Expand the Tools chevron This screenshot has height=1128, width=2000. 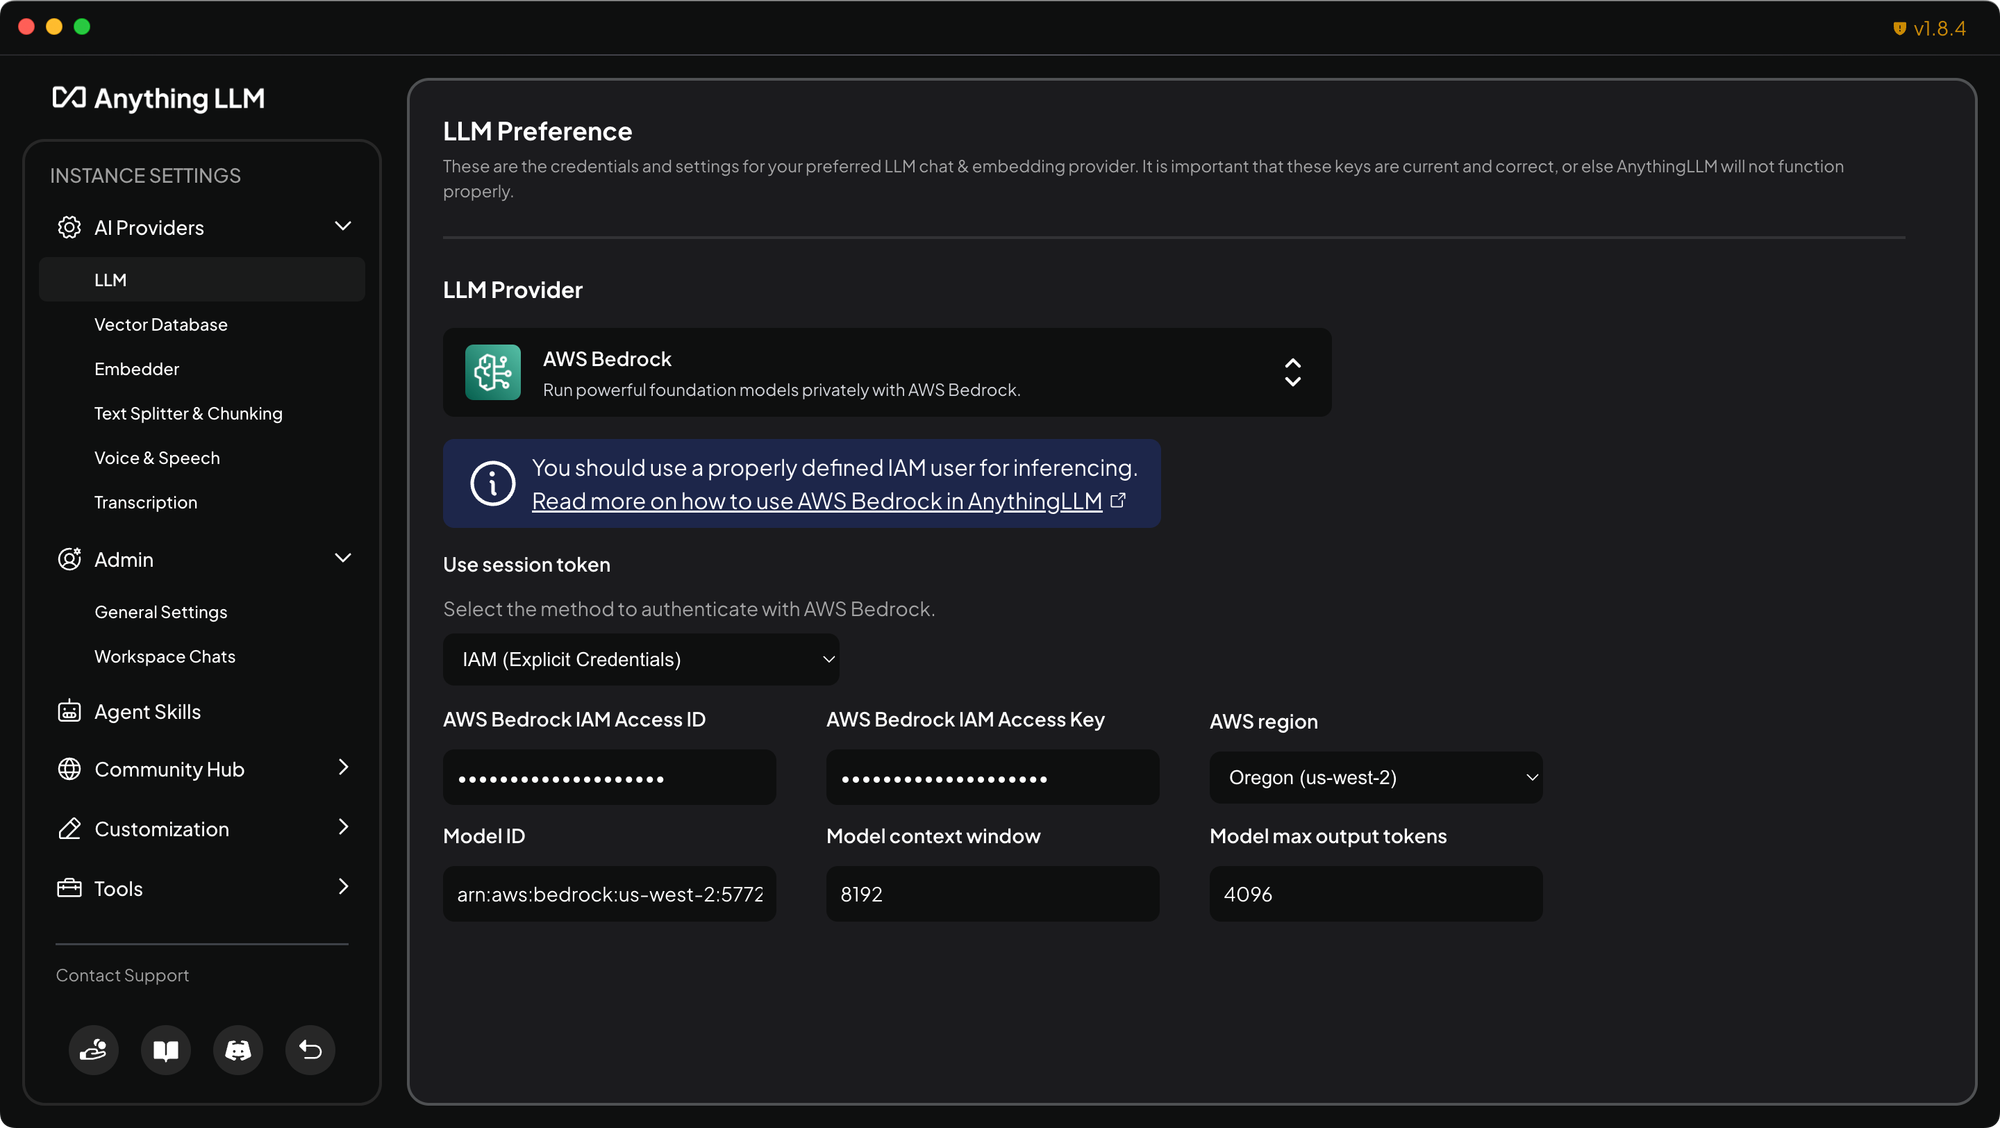pos(343,887)
